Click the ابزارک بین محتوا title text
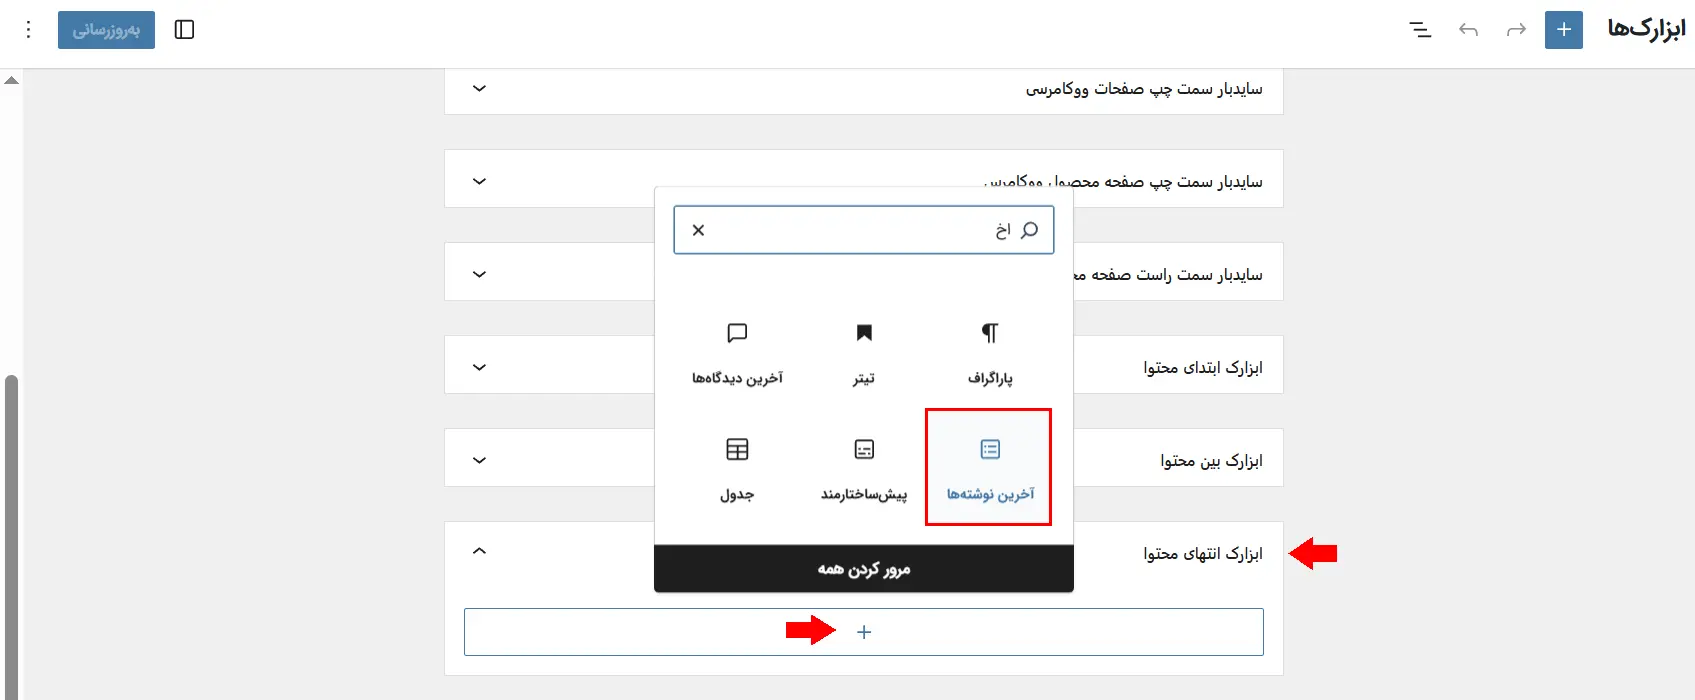 pyautogui.click(x=1211, y=461)
